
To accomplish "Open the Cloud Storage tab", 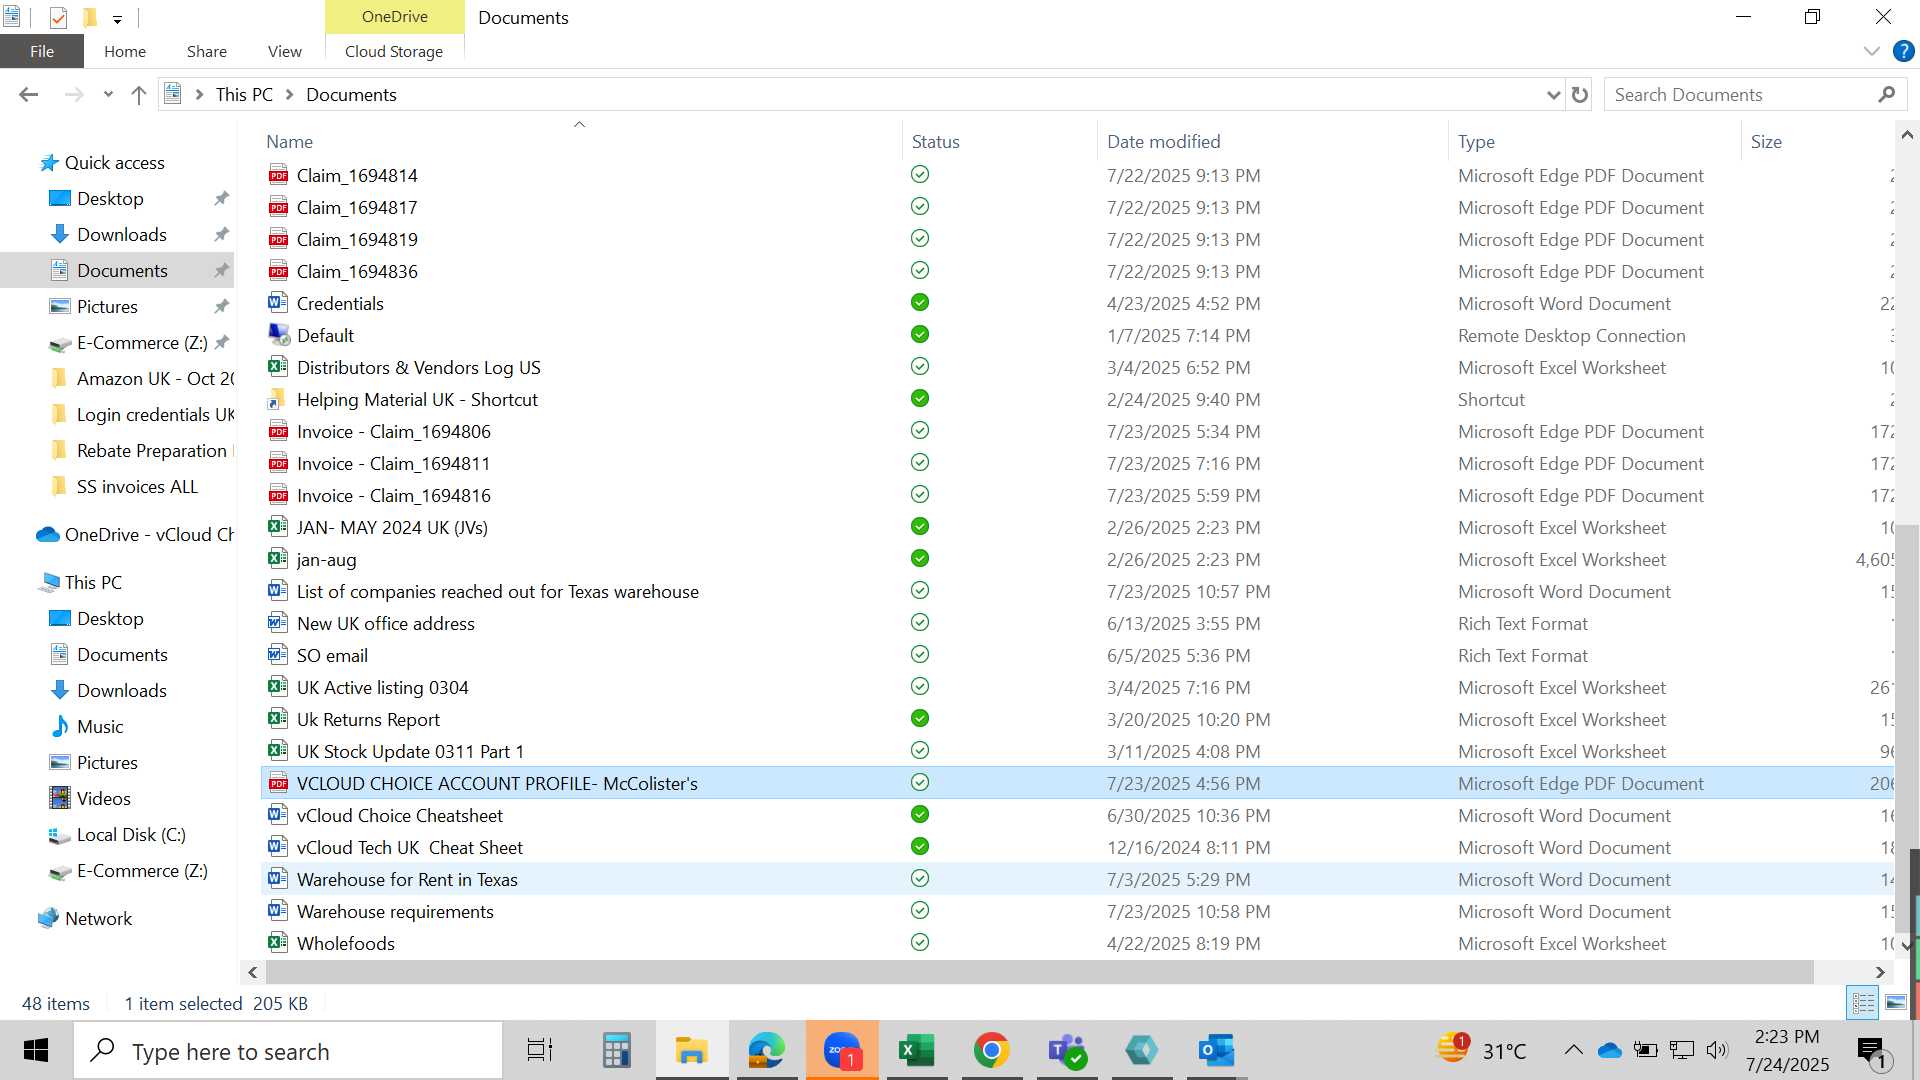I will coord(394,51).
